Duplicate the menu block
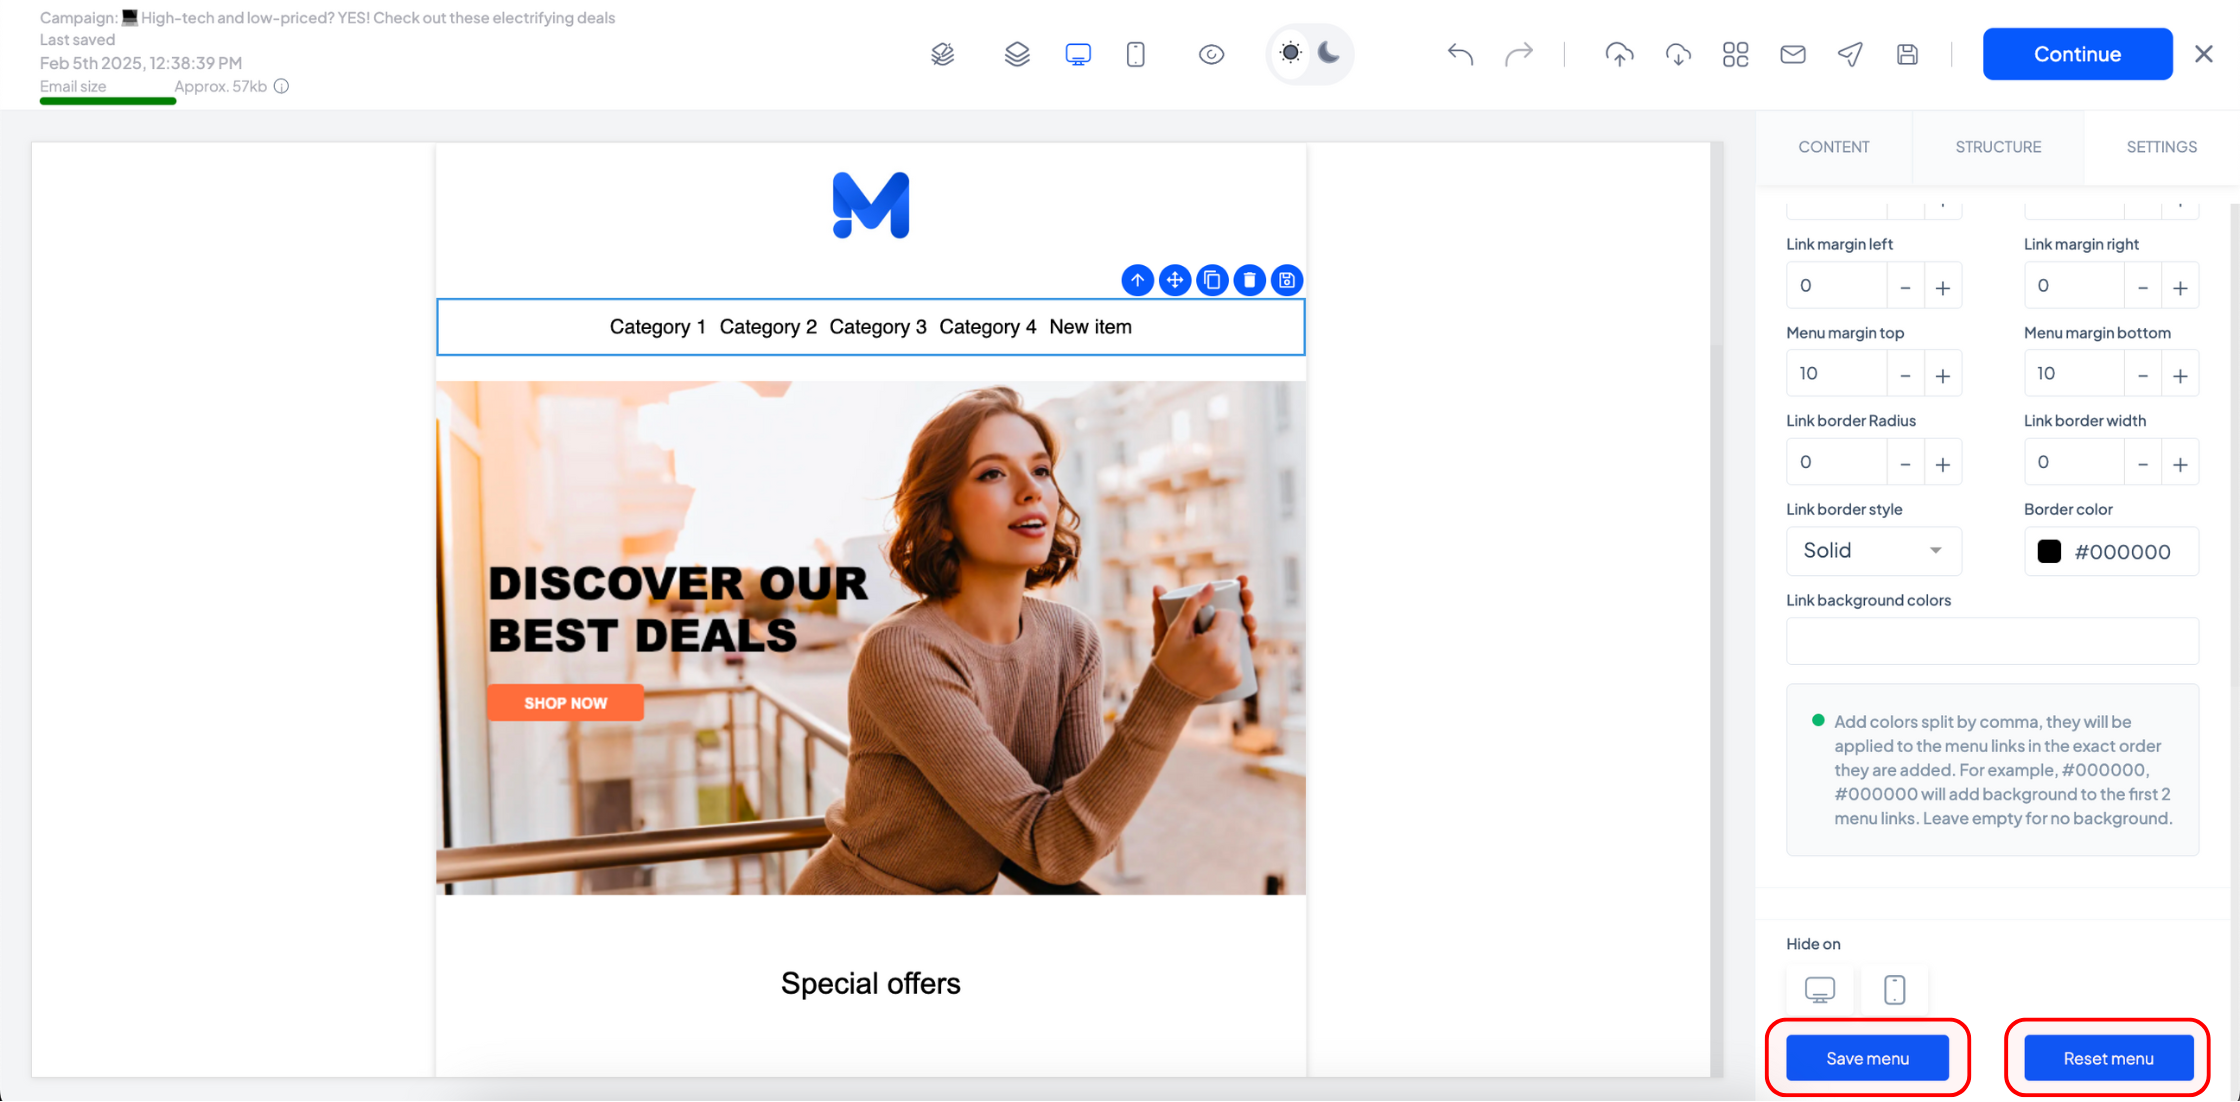 pos(1212,280)
